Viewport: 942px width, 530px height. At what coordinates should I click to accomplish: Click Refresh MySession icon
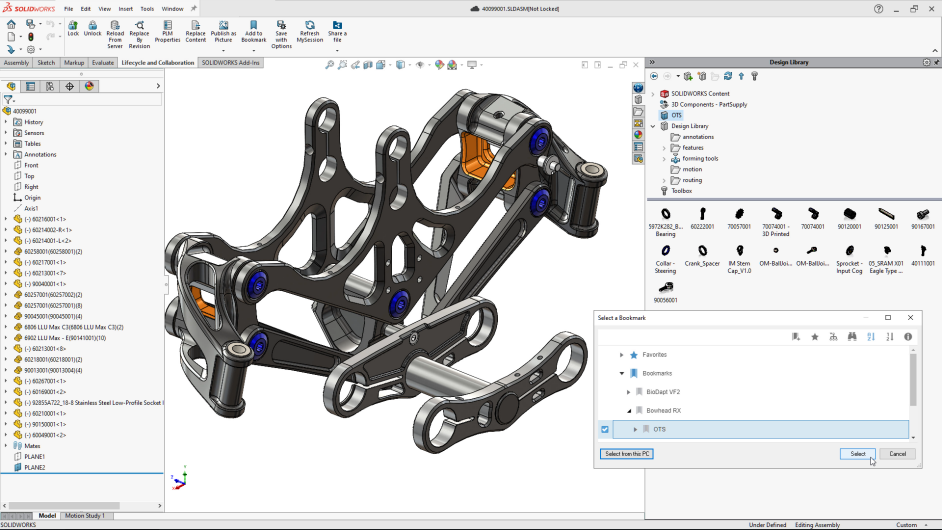(310, 25)
